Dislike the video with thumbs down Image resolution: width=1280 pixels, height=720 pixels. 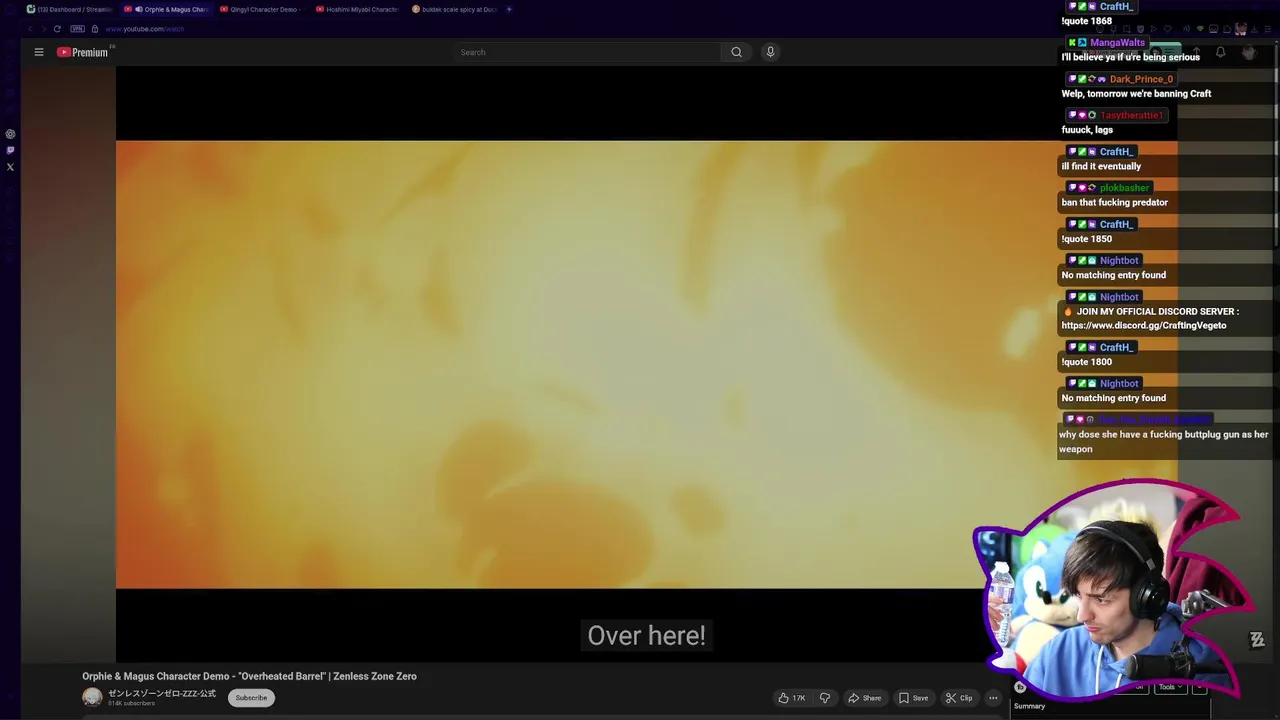pyautogui.click(x=825, y=698)
